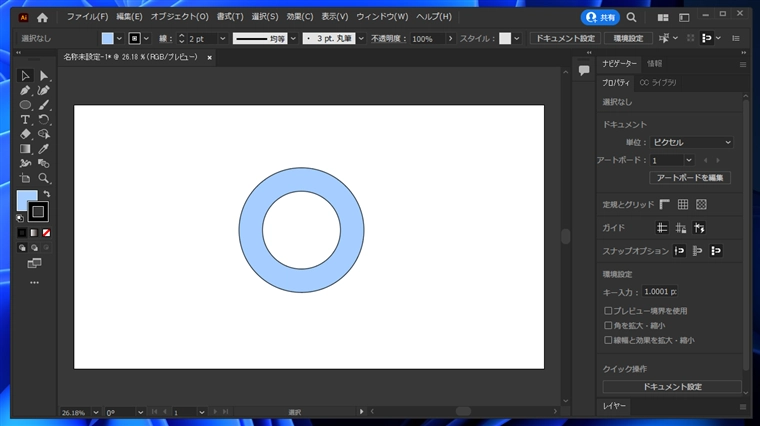Click the fill color swatch in toolbar

click(x=24, y=198)
